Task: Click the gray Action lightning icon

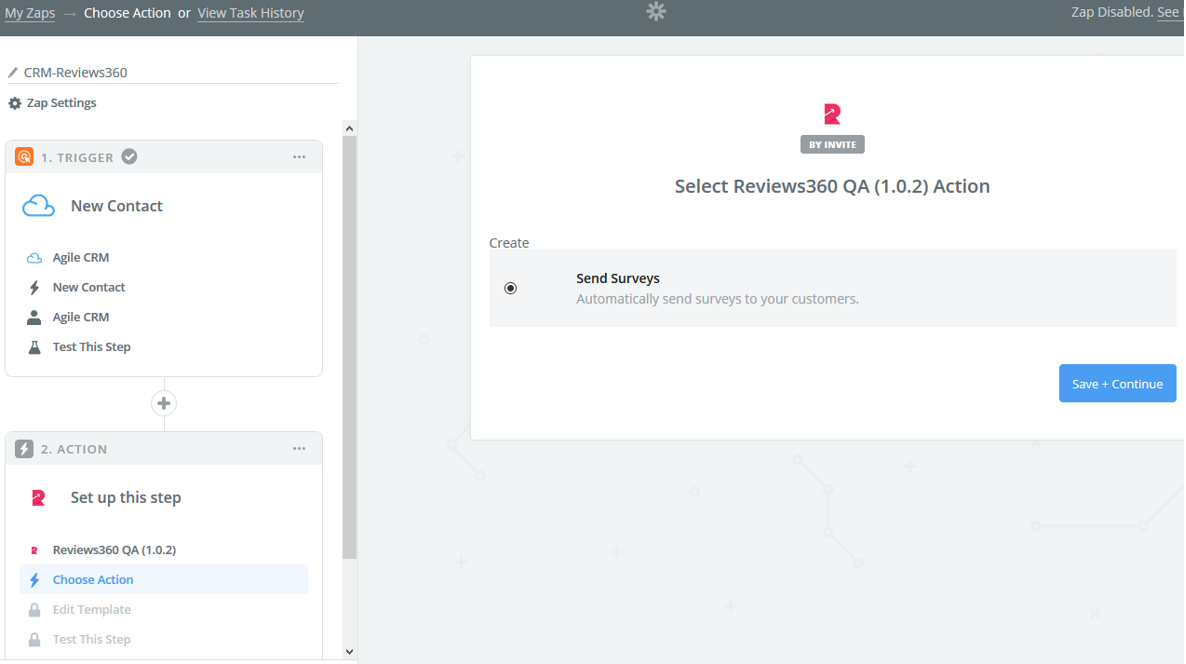Action: tap(24, 448)
